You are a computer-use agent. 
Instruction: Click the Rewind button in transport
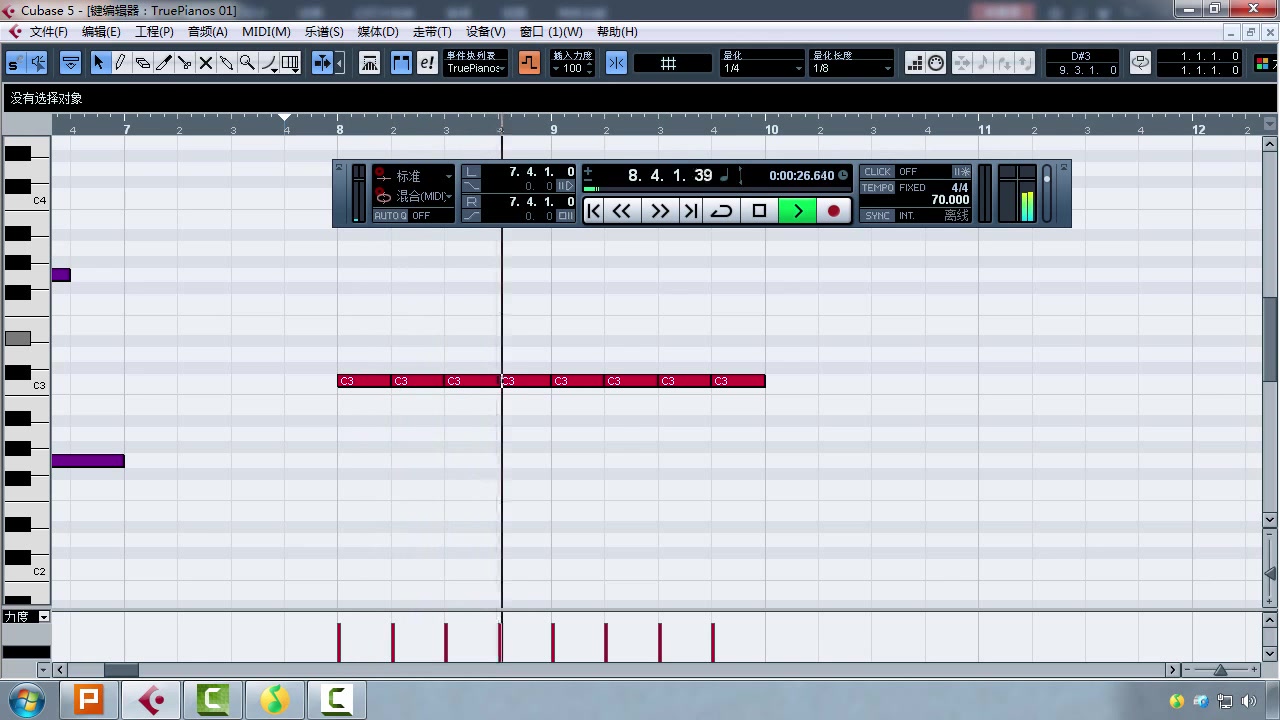[622, 210]
